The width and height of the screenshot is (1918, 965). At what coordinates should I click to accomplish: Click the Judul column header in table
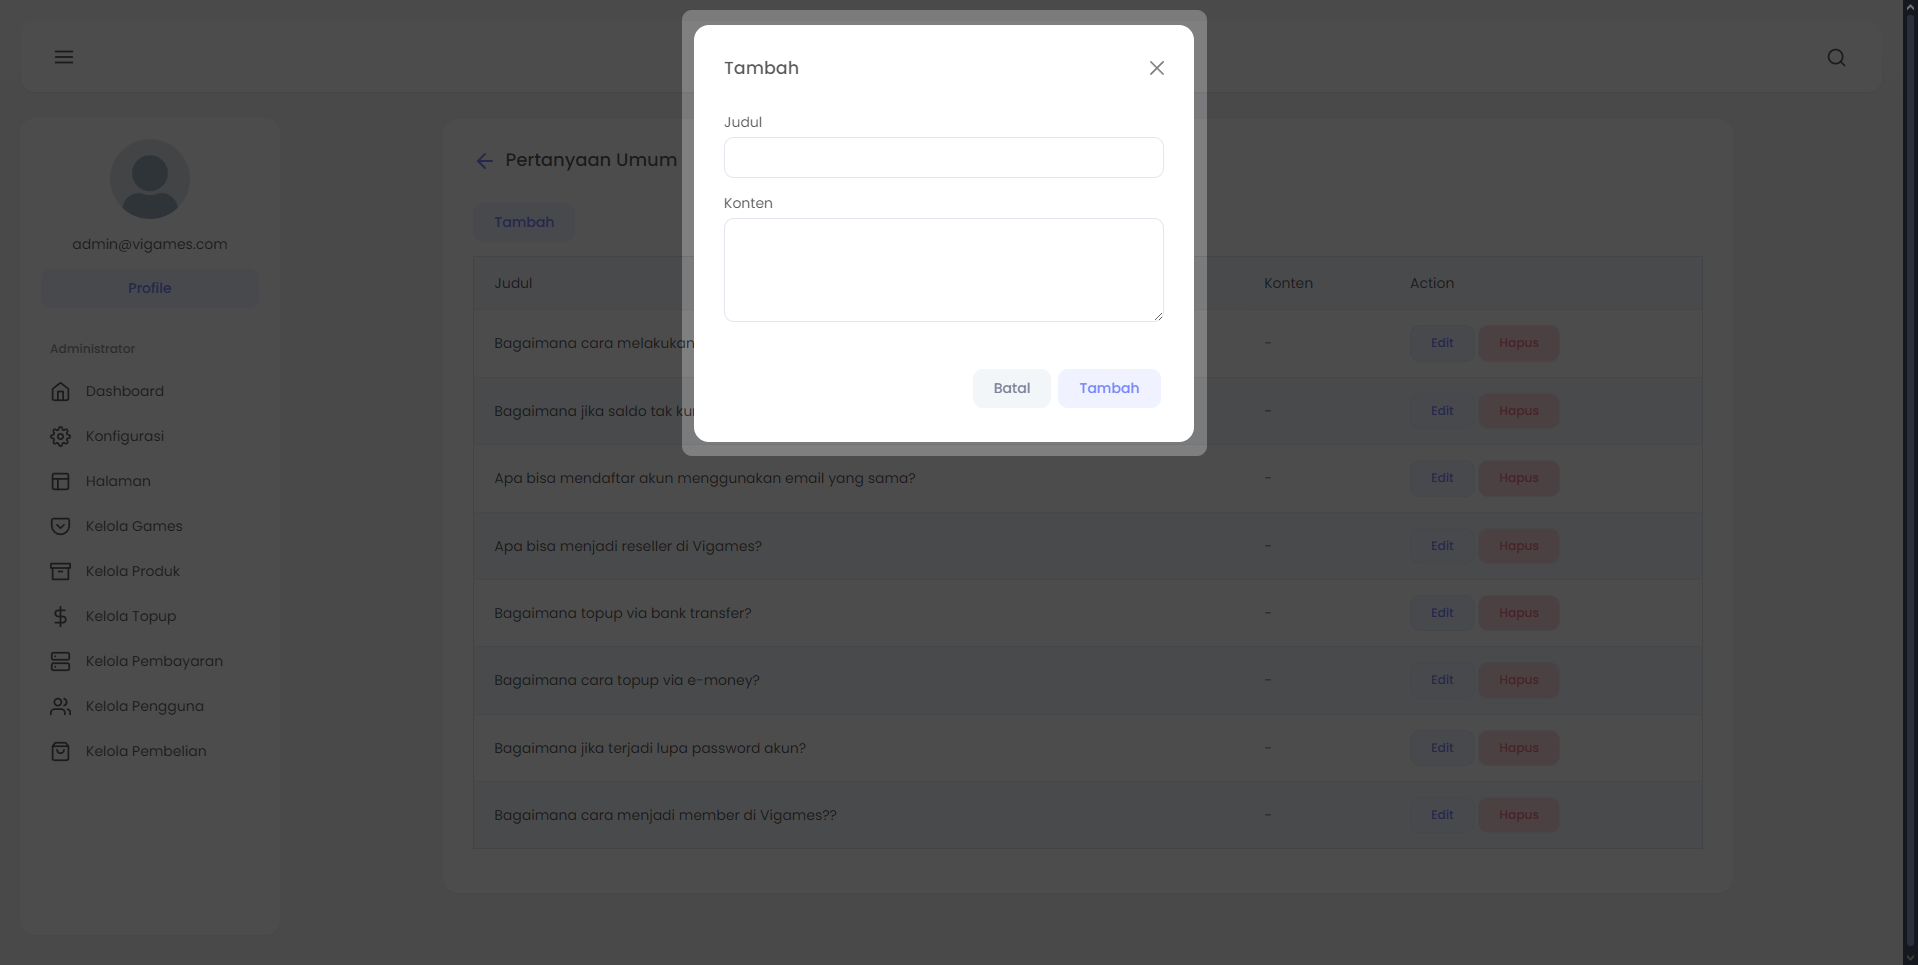(x=513, y=283)
